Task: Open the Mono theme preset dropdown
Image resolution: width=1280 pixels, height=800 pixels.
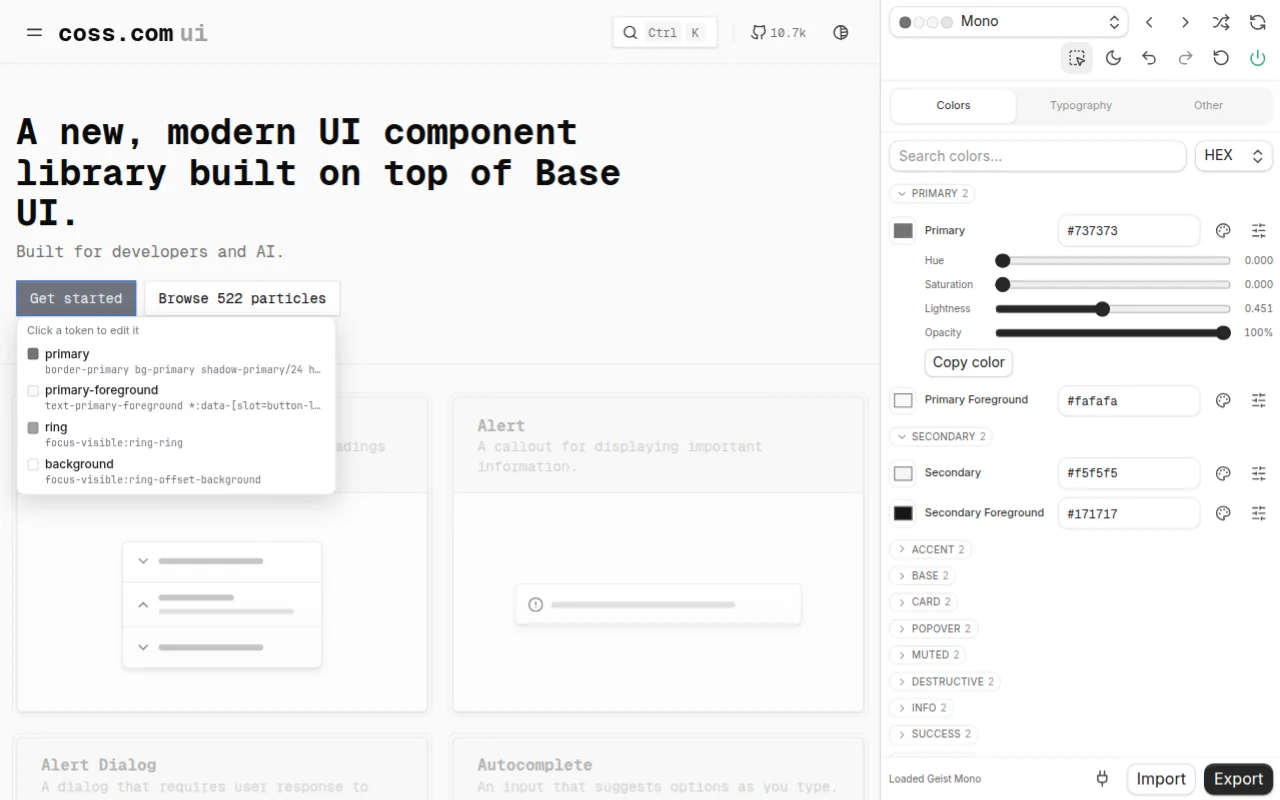Action: pyautogui.click(x=1008, y=22)
